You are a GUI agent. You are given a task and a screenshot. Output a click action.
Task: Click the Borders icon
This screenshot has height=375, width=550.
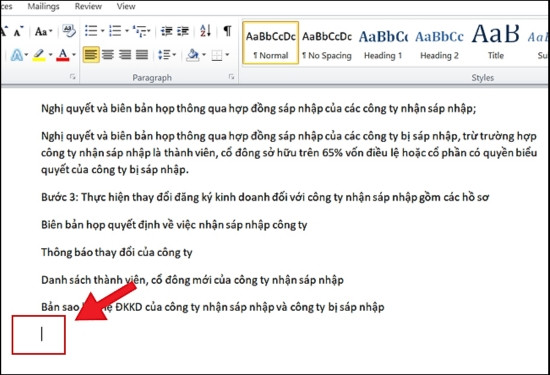click(x=217, y=55)
